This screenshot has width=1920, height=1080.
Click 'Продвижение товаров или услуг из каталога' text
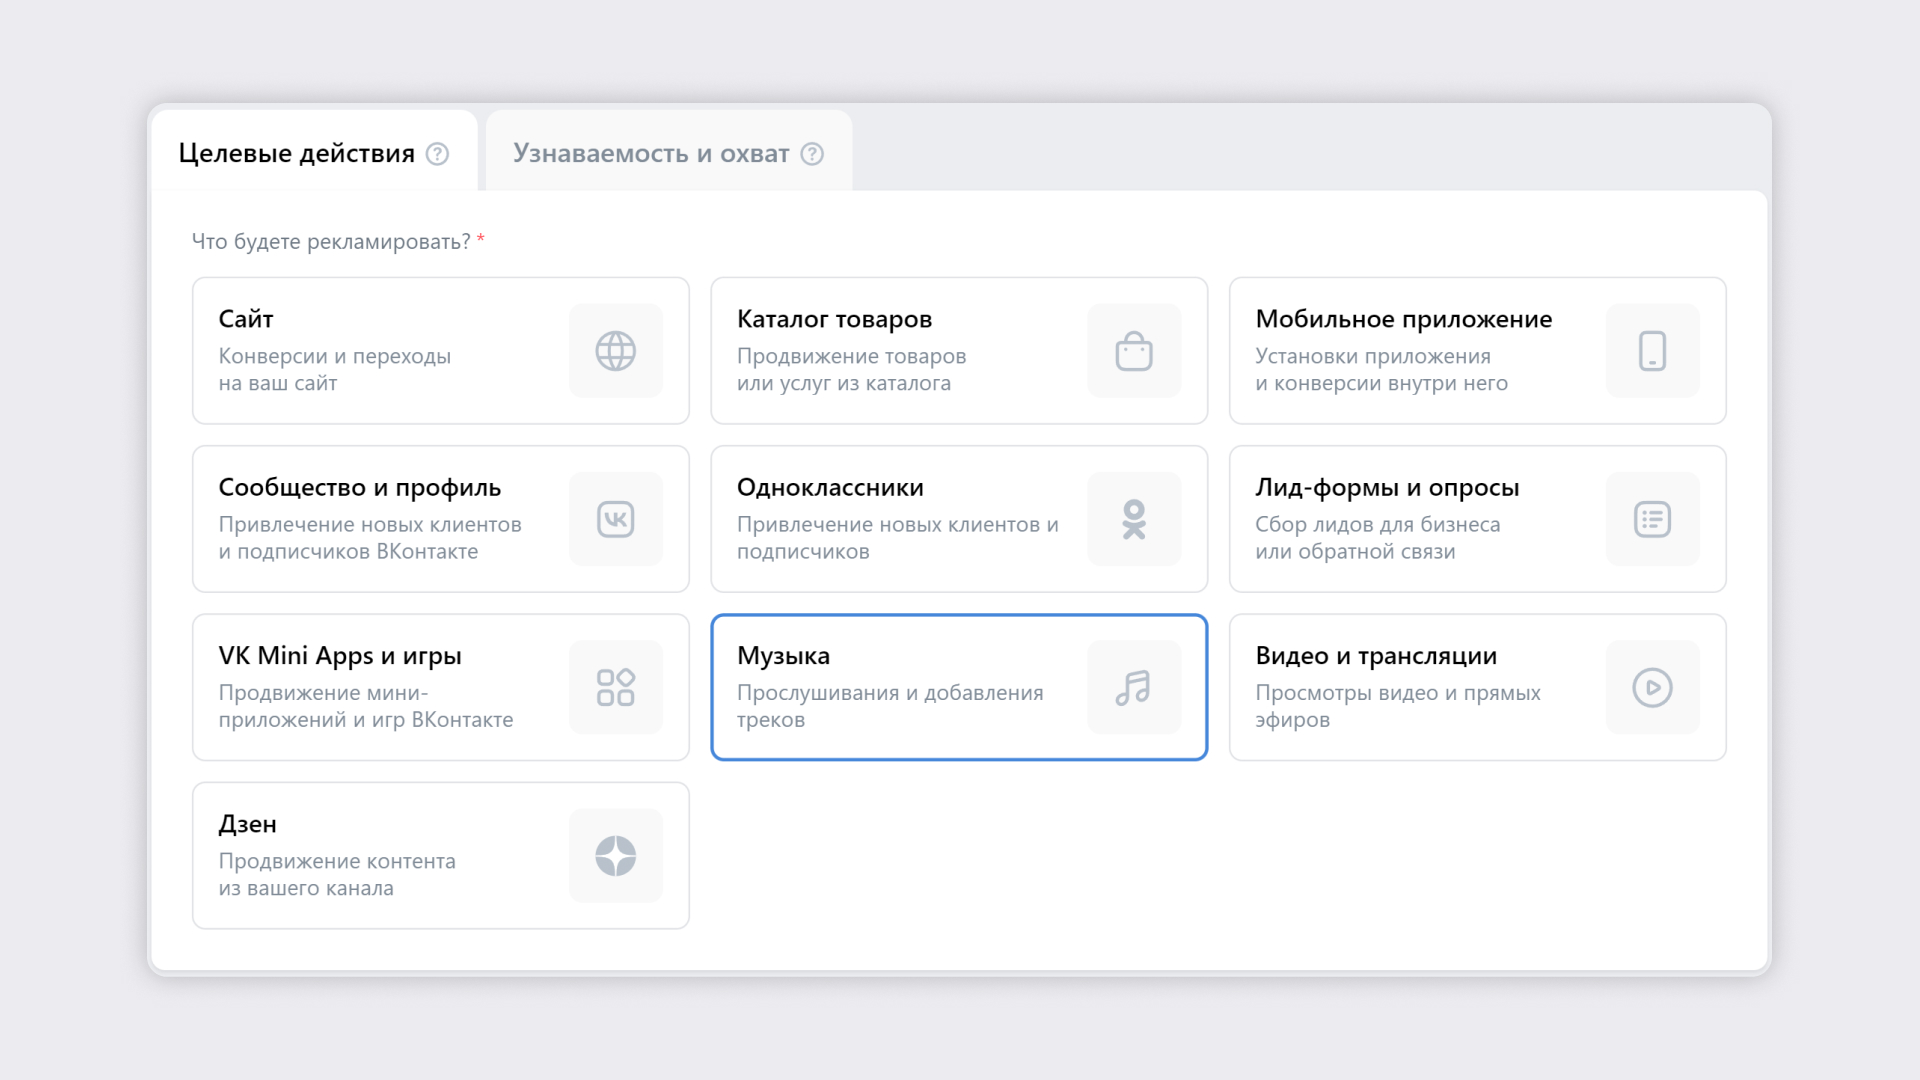(852, 370)
